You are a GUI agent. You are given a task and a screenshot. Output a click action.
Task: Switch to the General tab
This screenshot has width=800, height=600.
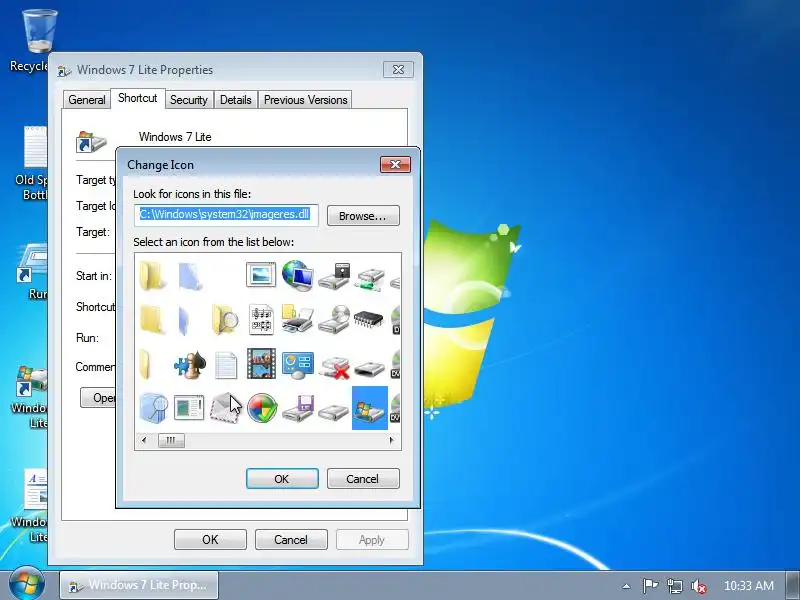click(x=87, y=99)
